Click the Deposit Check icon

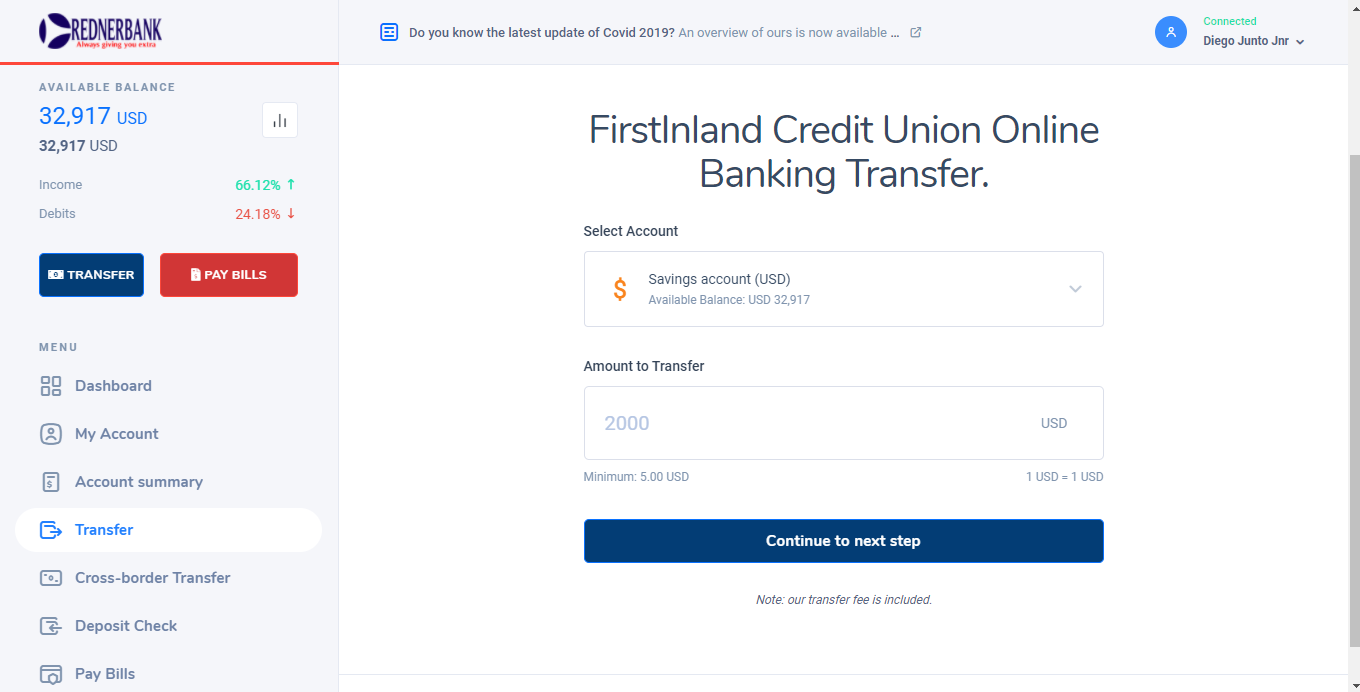click(51, 626)
